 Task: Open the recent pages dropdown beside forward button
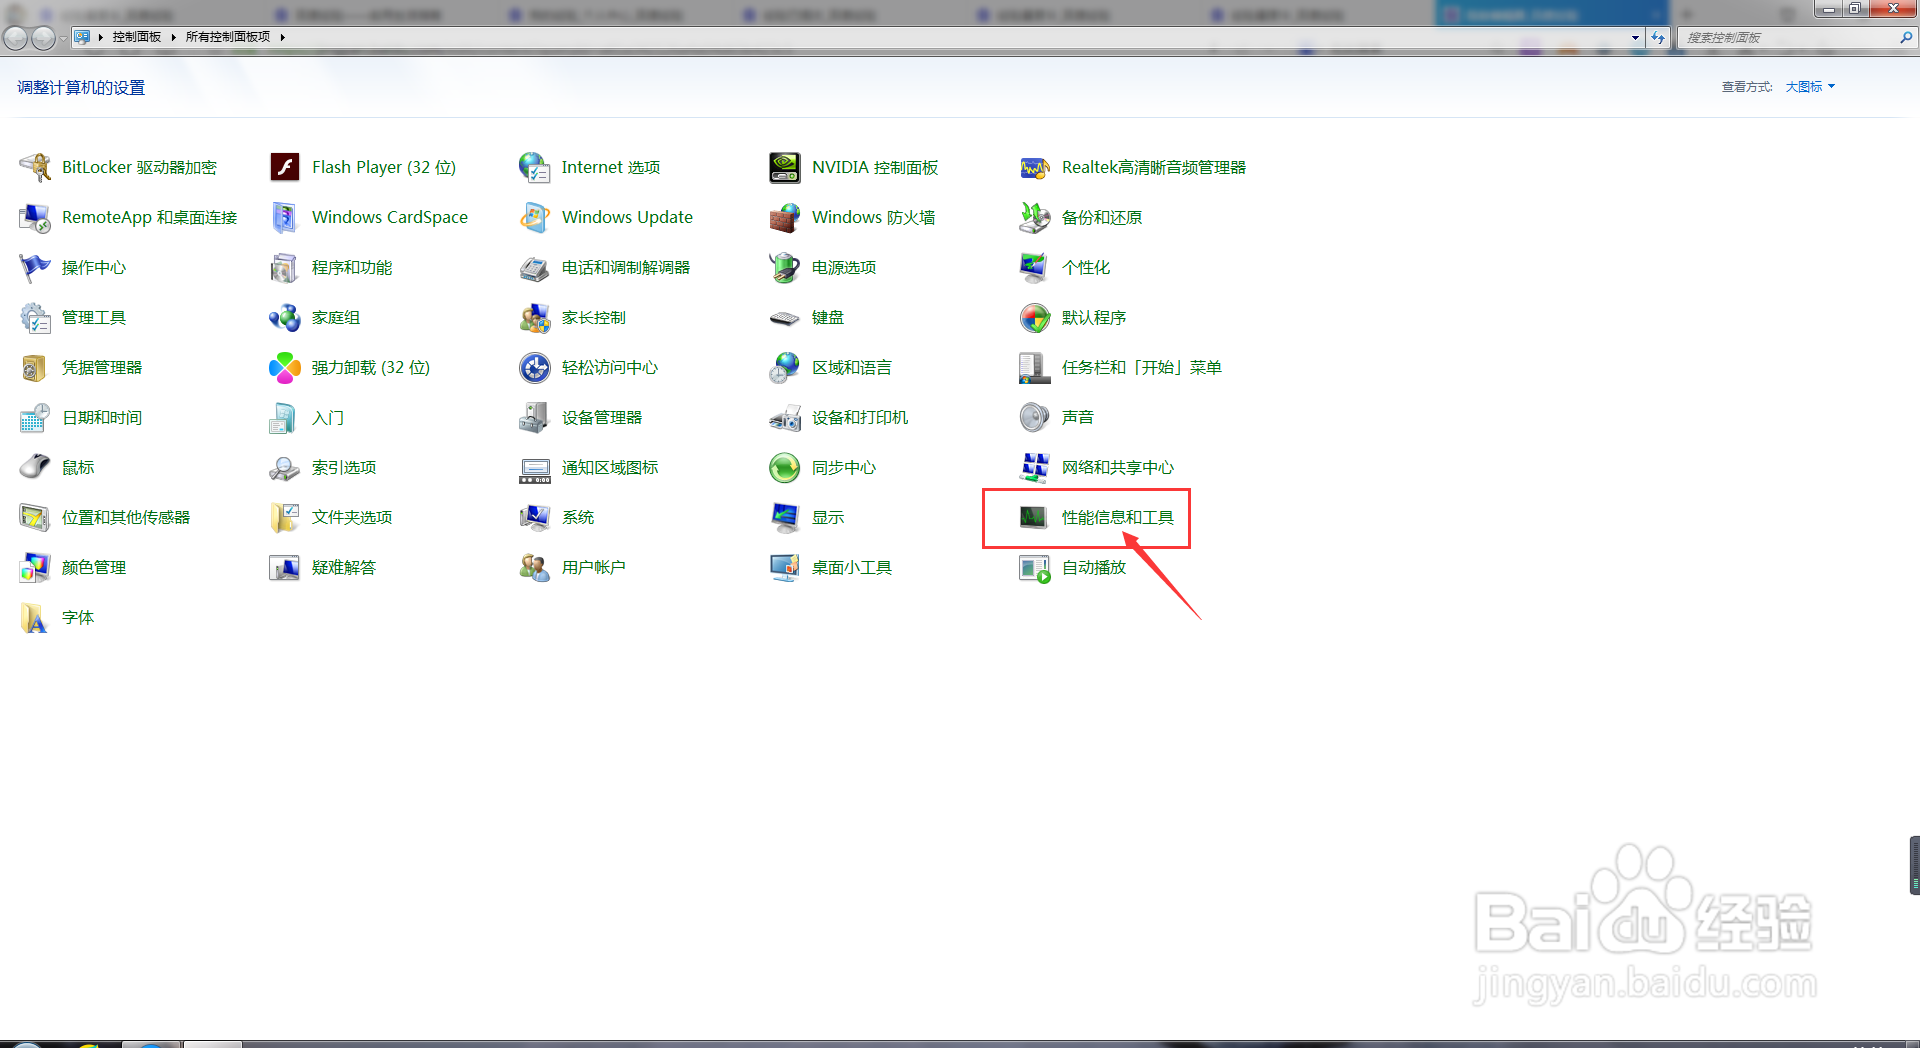click(x=63, y=38)
